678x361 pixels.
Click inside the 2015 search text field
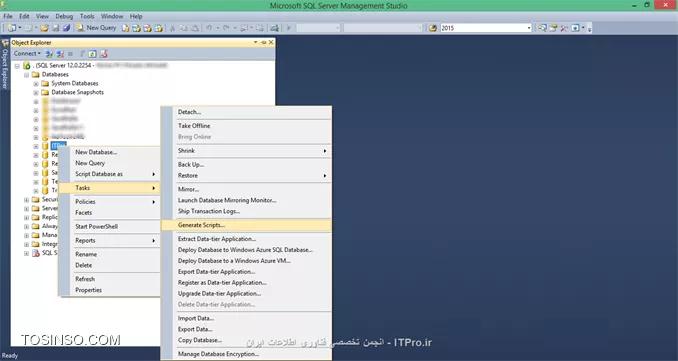(483, 28)
